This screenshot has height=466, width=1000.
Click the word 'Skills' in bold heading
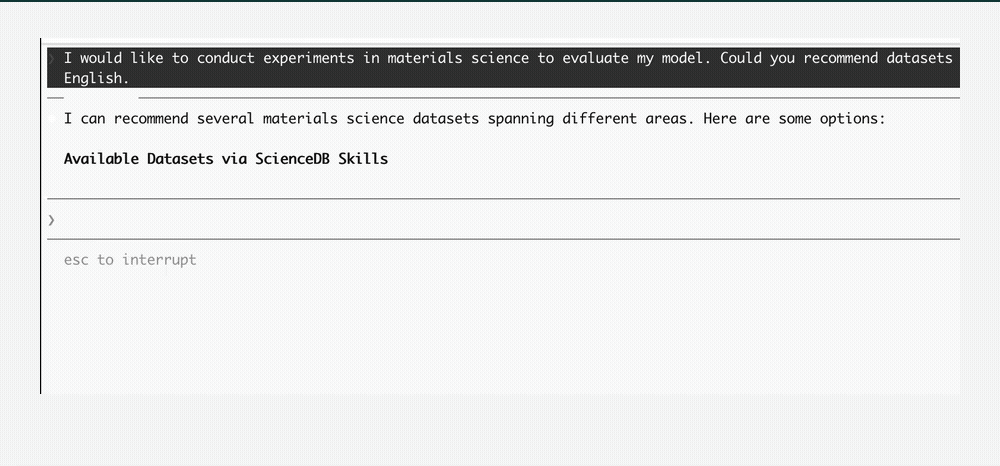[x=363, y=159]
